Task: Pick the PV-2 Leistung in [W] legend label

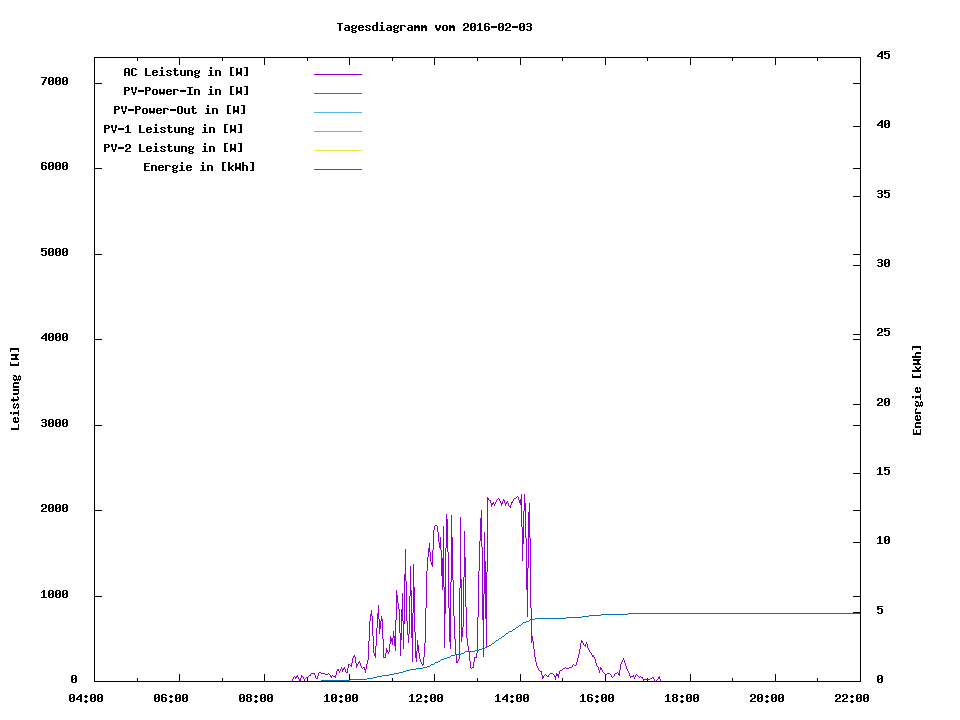Action: tap(173, 148)
